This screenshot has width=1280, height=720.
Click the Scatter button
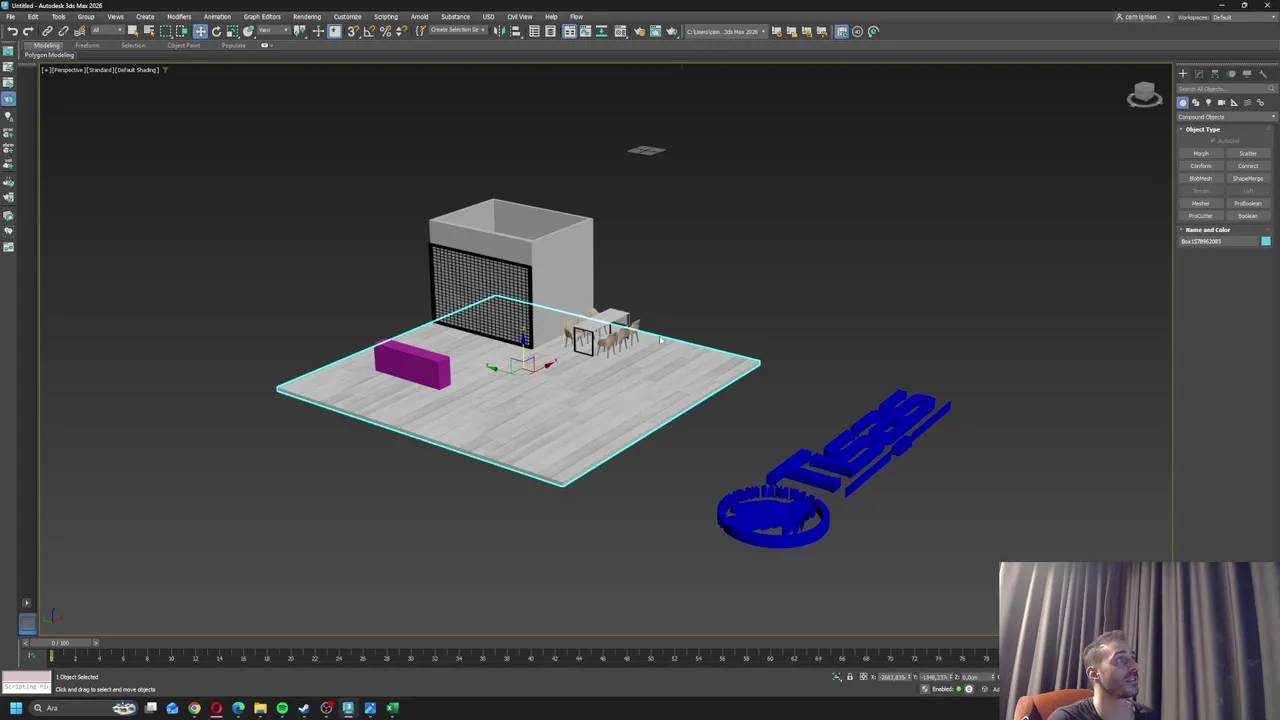pyautogui.click(x=1248, y=153)
